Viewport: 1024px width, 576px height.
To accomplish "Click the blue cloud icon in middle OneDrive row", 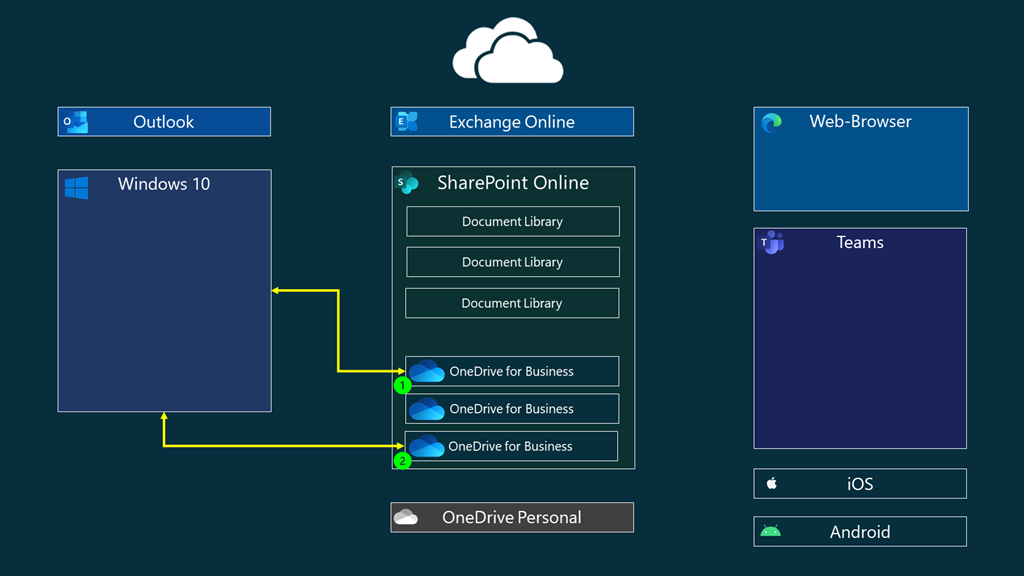I will (427, 409).
